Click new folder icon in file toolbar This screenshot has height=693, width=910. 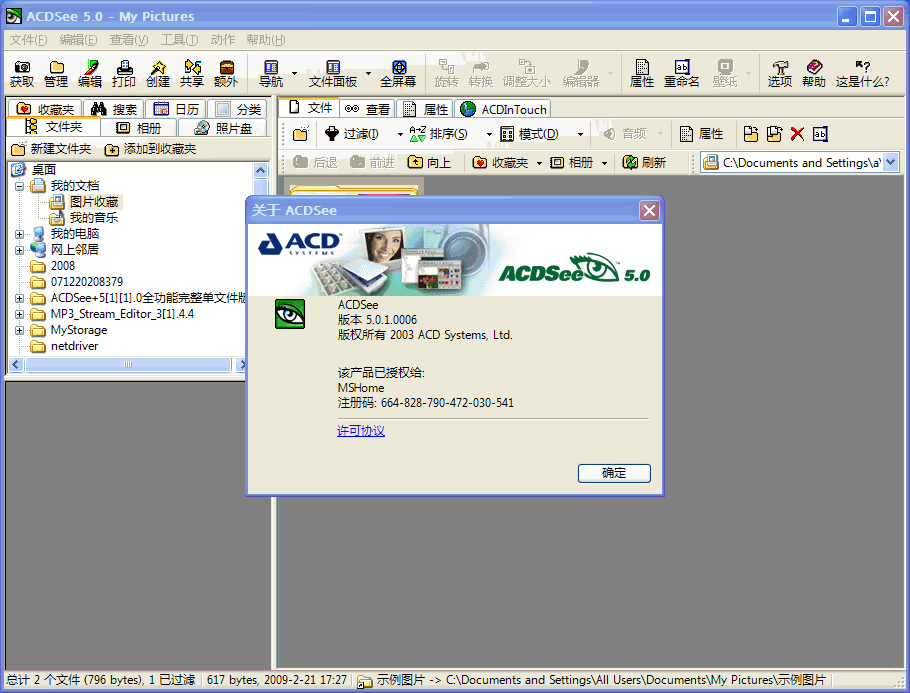tap(301, 134)
